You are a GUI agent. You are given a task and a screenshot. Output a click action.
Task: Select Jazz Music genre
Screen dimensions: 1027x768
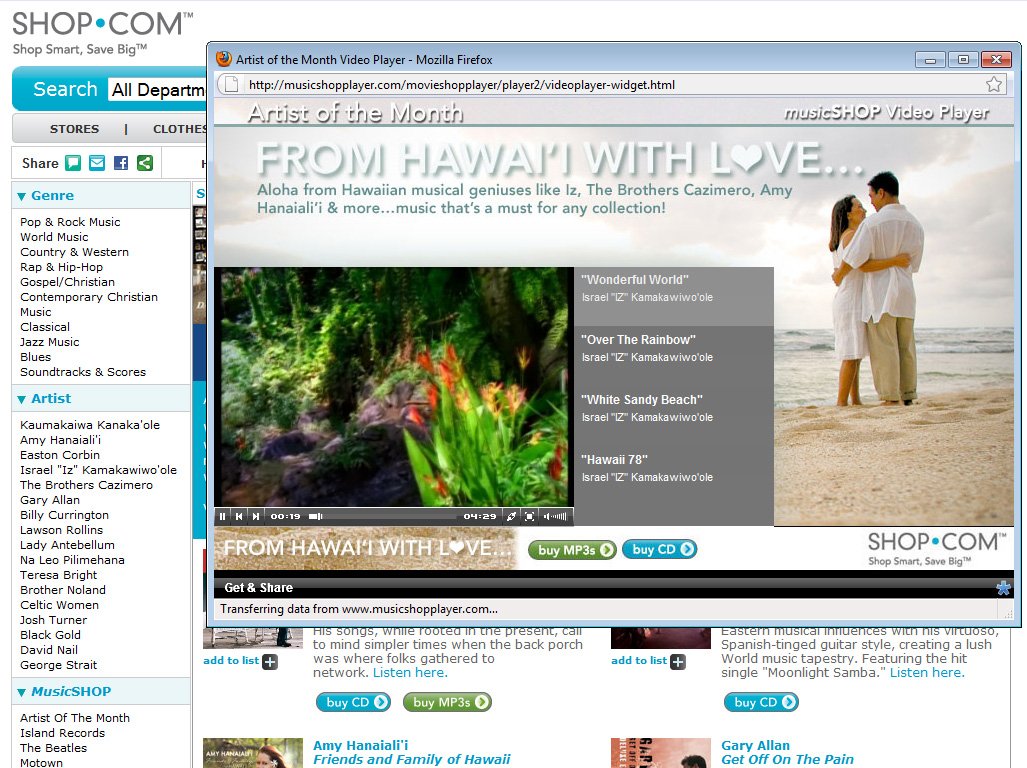[x=50, y=342]
